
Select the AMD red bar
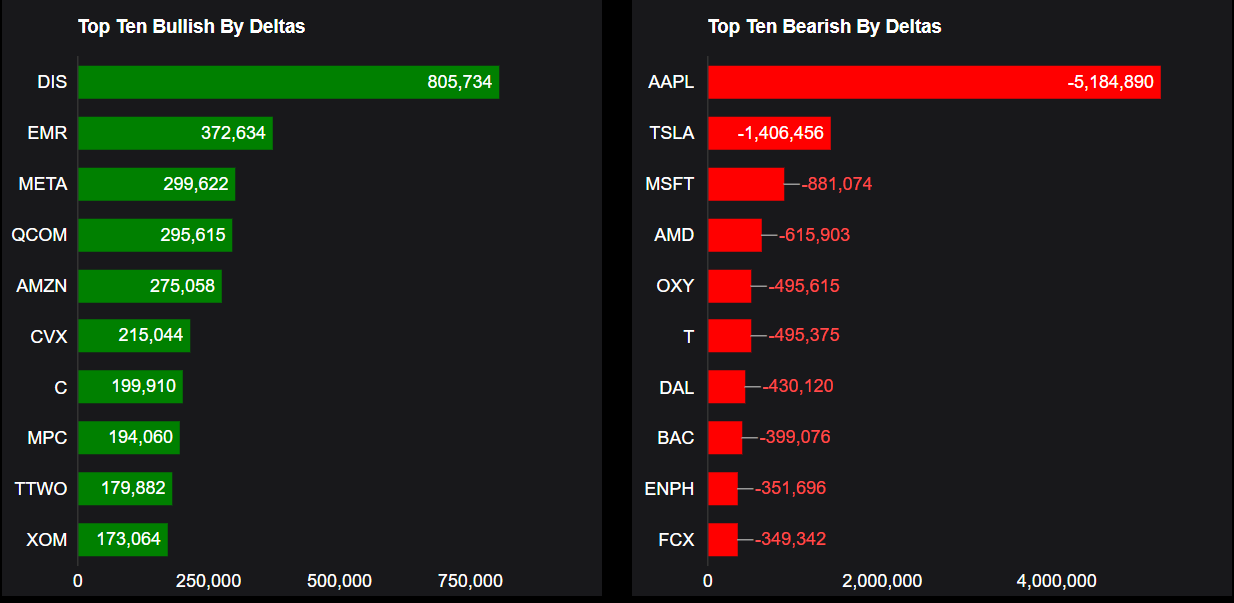(735, 235)
